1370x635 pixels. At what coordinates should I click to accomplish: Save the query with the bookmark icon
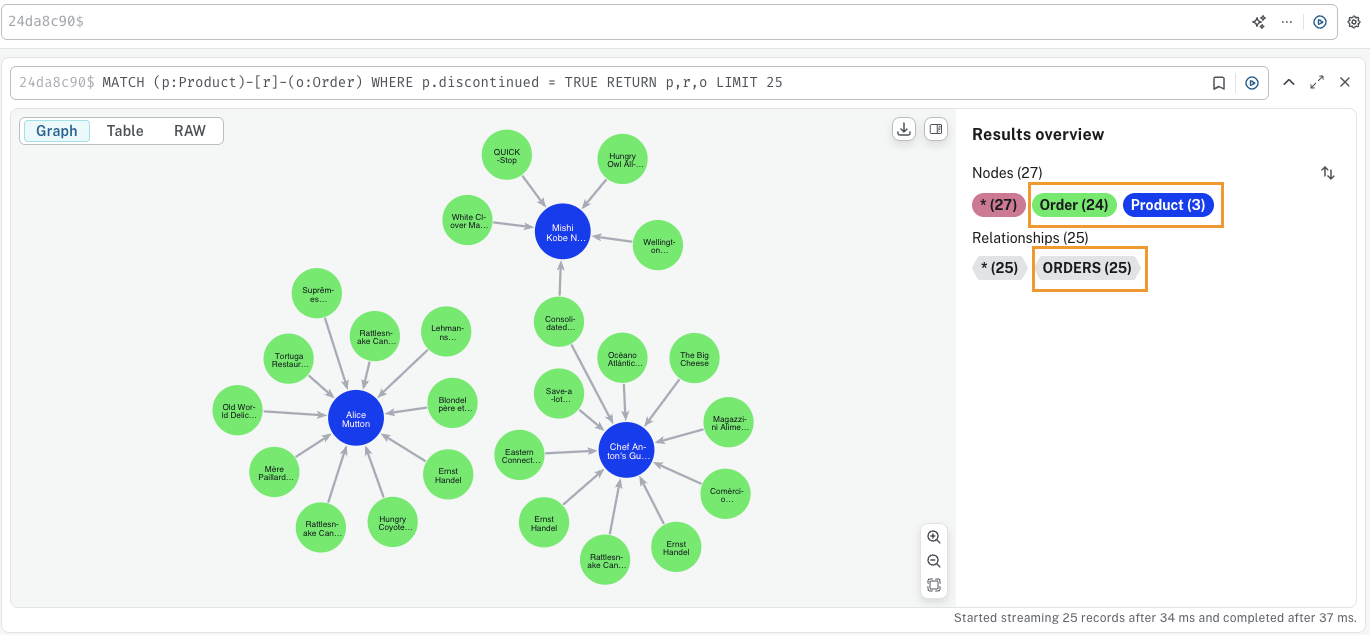pyautogui.click(x=1219, y=83)
